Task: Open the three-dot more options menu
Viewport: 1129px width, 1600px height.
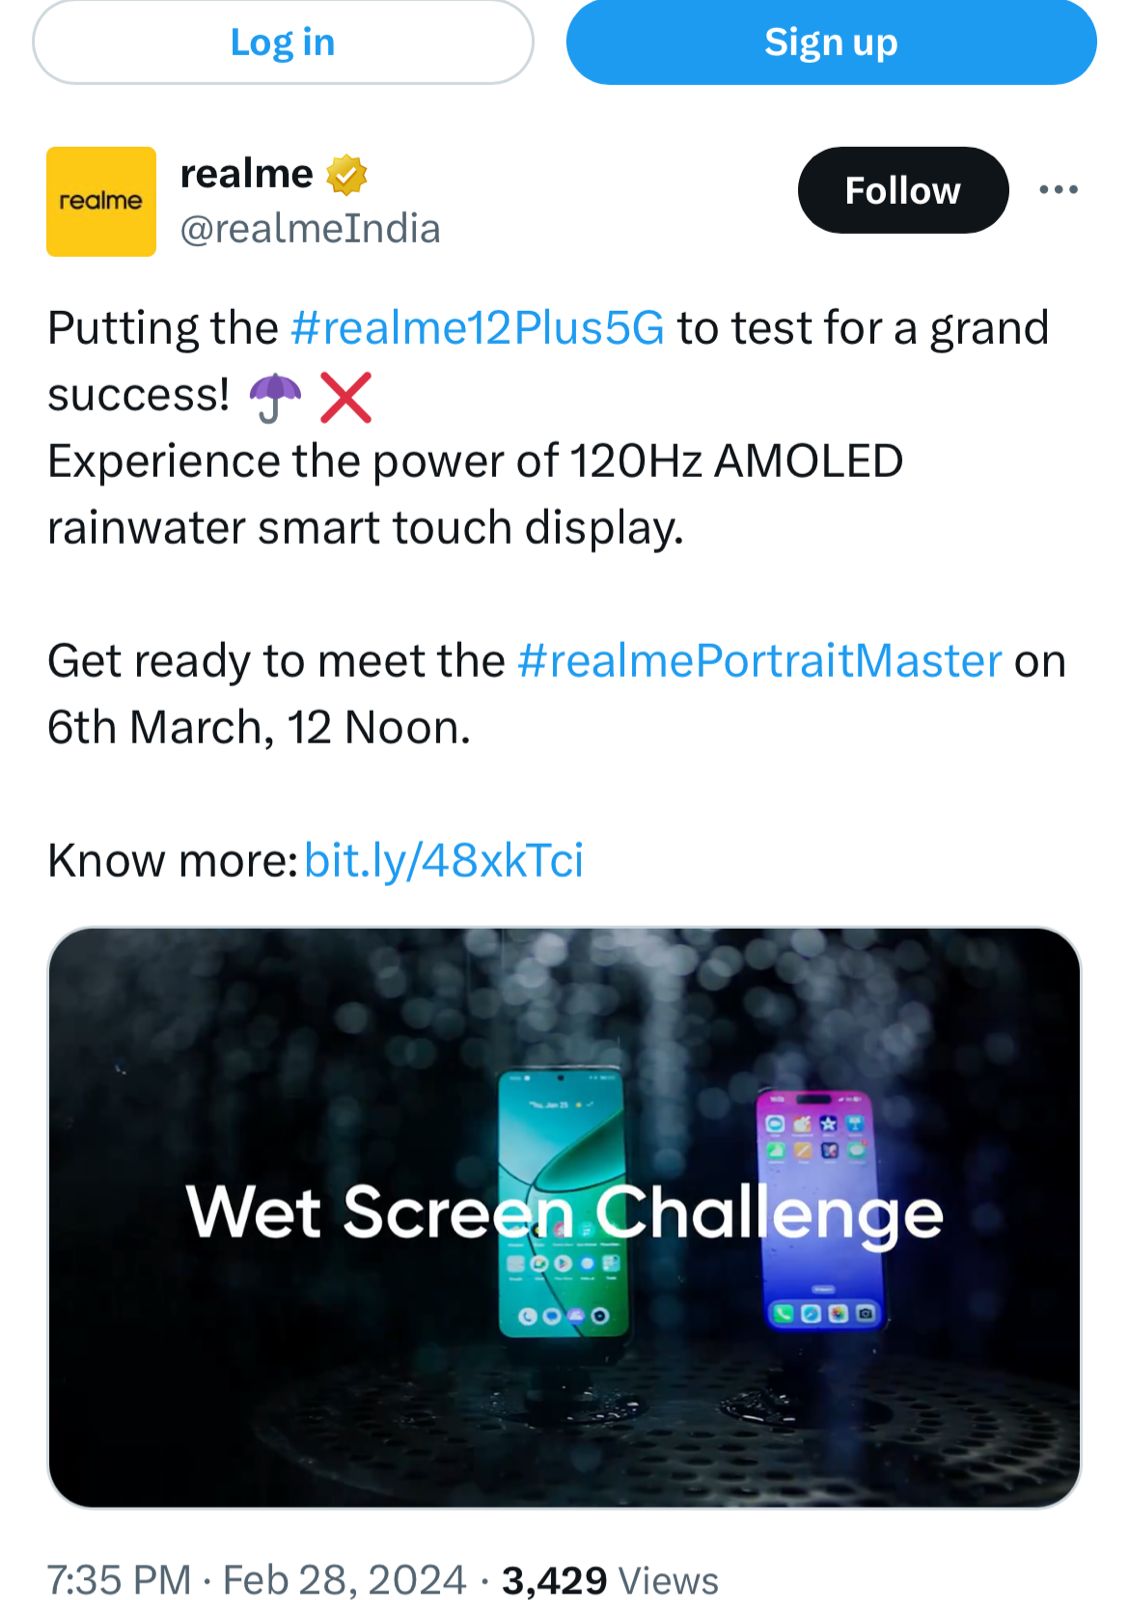Action: [1058, 189]
